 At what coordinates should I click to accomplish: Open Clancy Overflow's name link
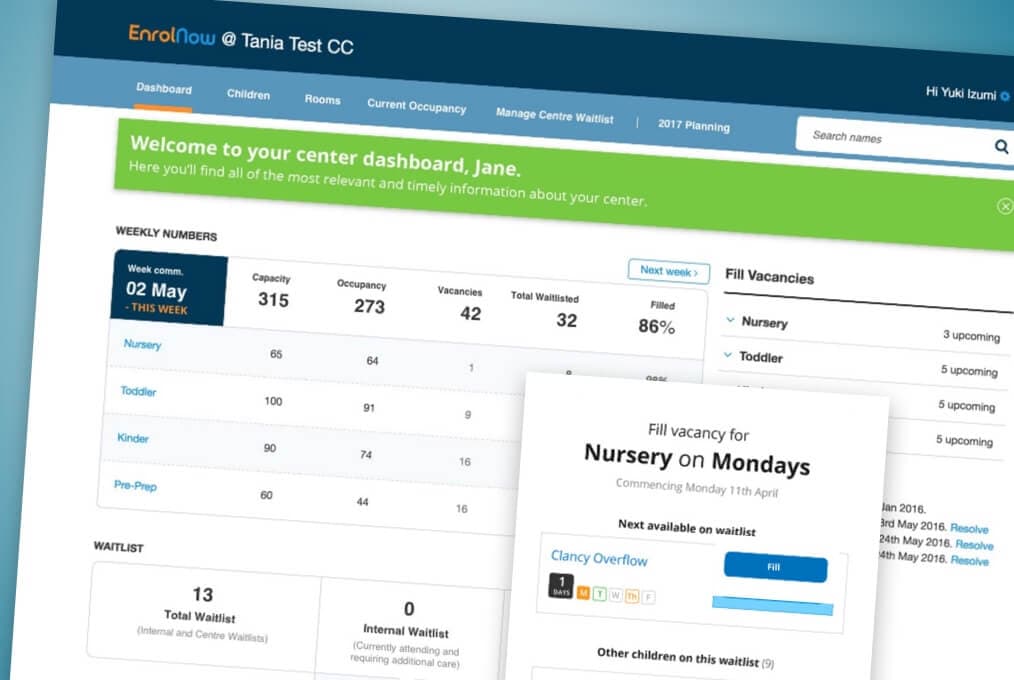click(x=599, y=558)
